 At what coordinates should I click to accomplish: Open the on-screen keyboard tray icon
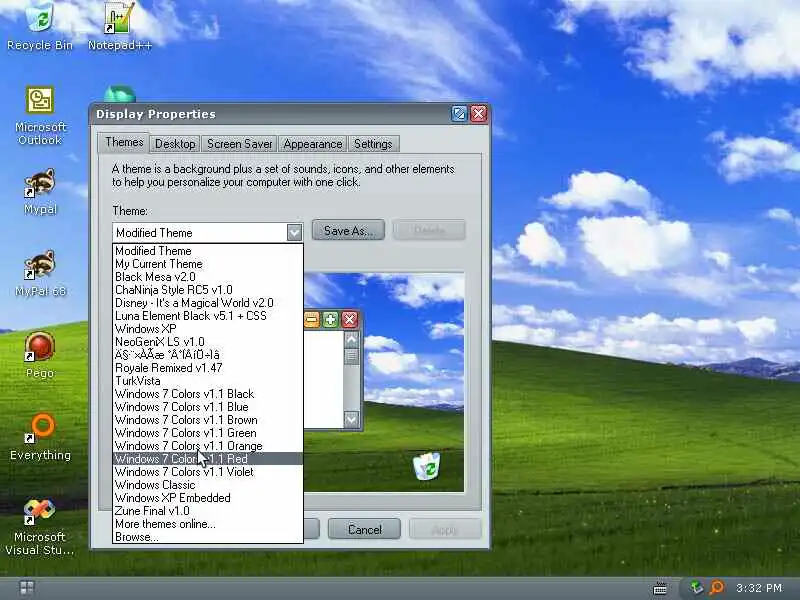tap(660, 588)
